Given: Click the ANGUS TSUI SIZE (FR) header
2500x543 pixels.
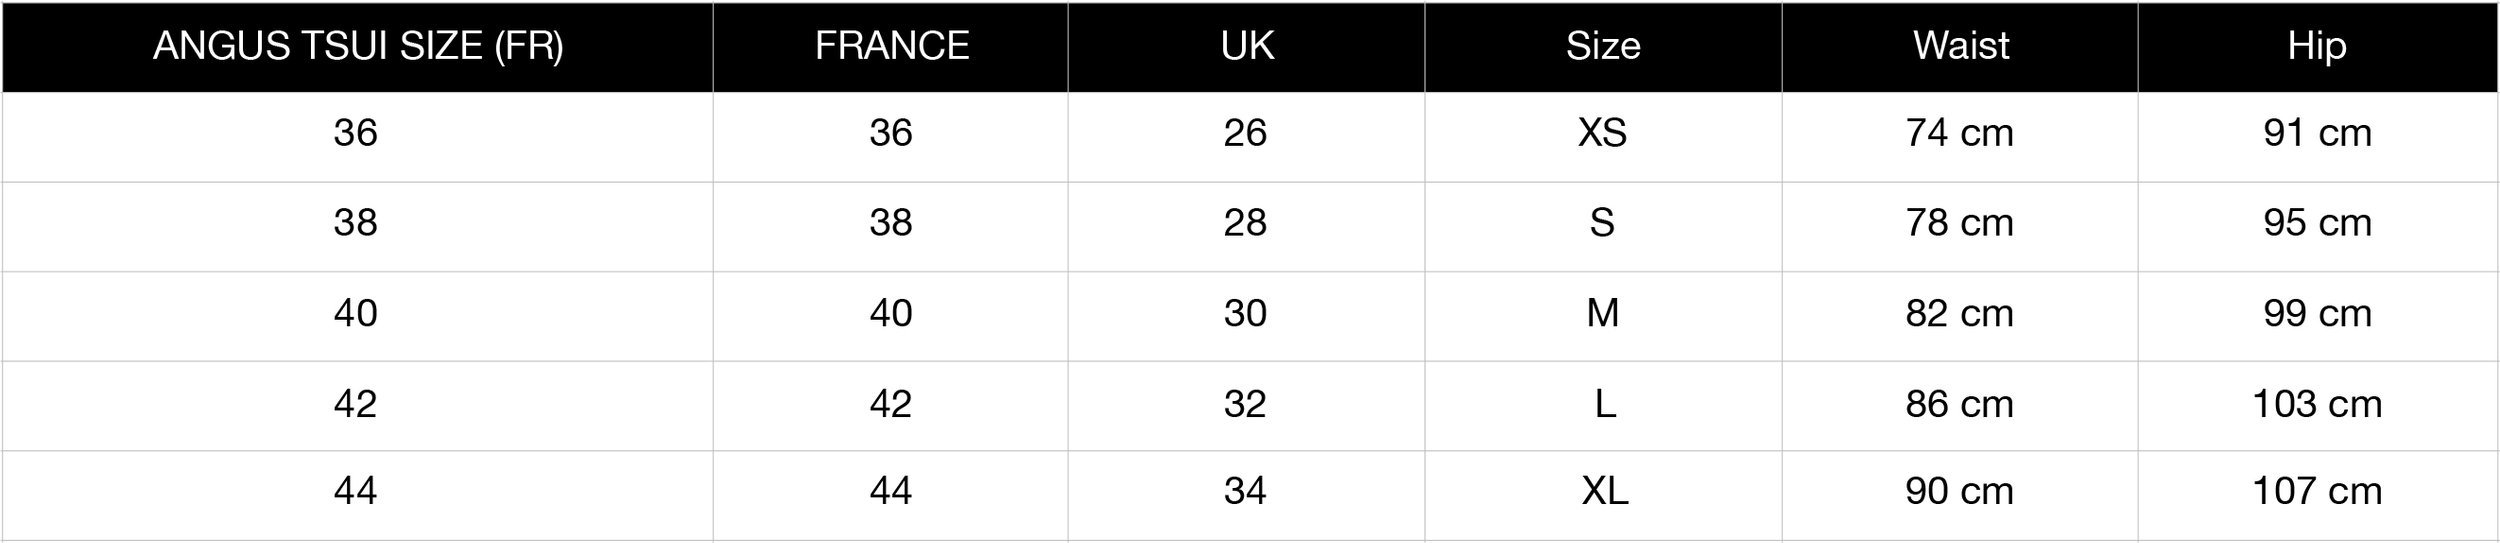Looking at the screenshot, I should (x=358, y=46).
